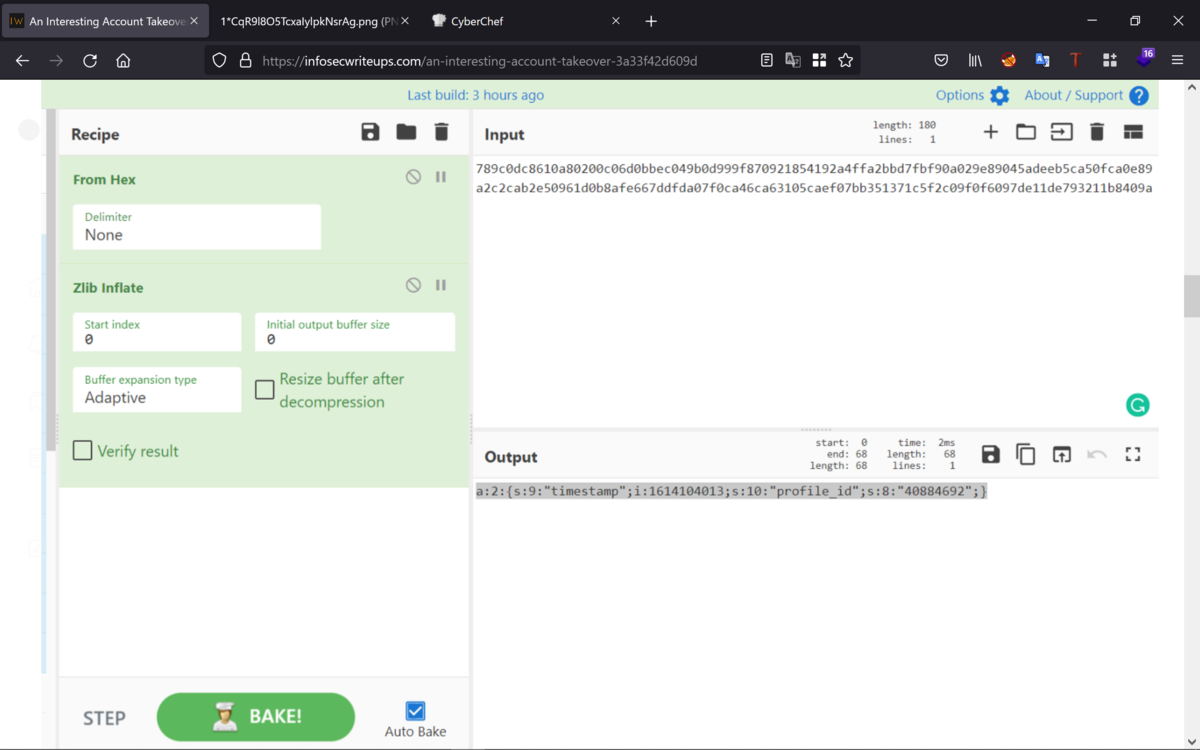1200x750 pixels.
Task: Click the Grammarly icon in input pane
Action: [x=1137, y=405]
